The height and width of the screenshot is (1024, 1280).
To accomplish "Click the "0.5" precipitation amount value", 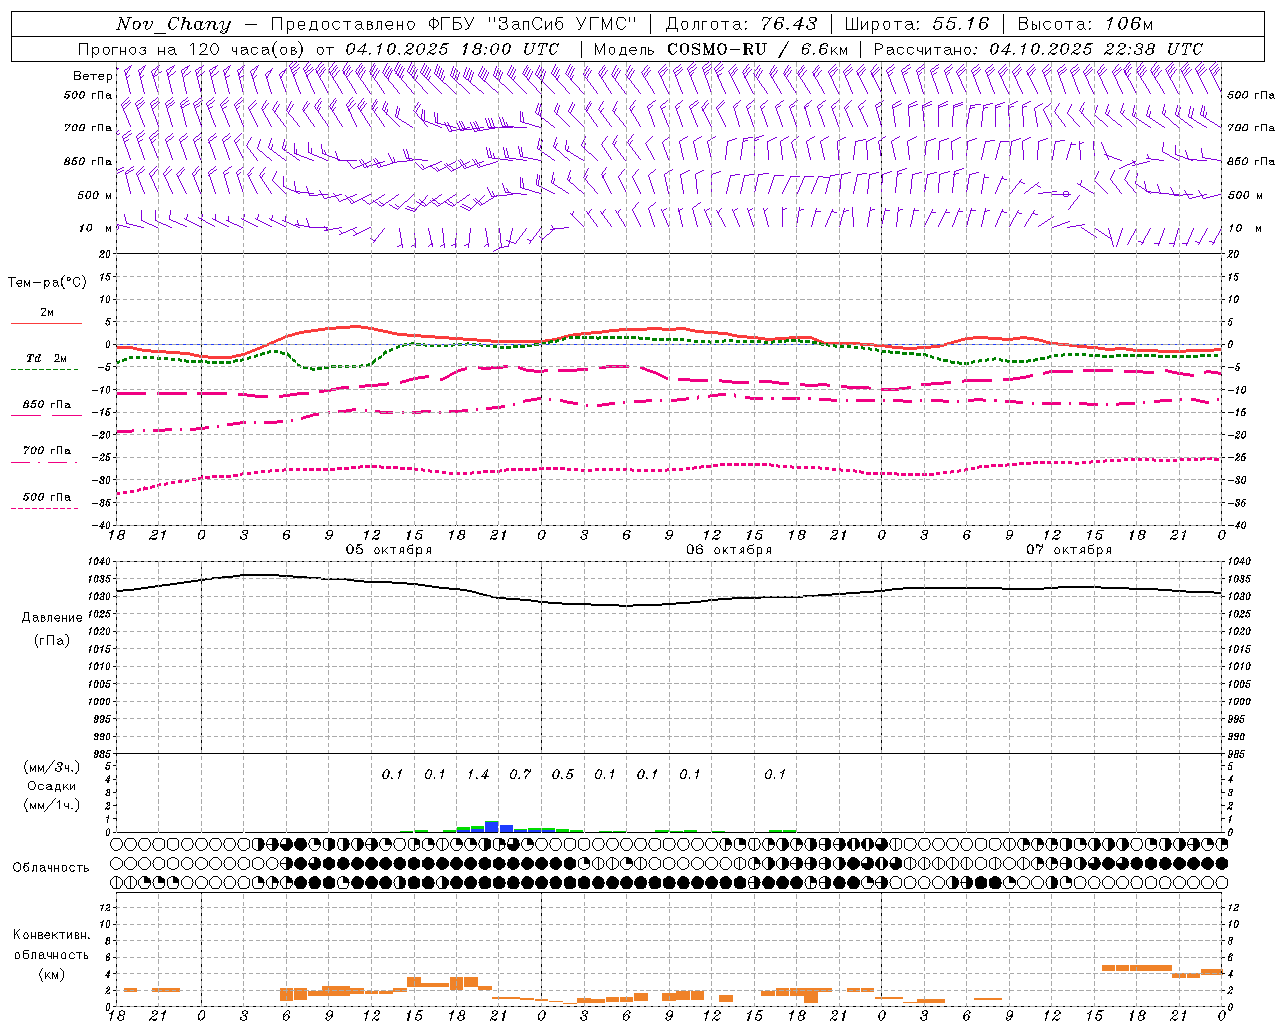I will coord(563,775).
